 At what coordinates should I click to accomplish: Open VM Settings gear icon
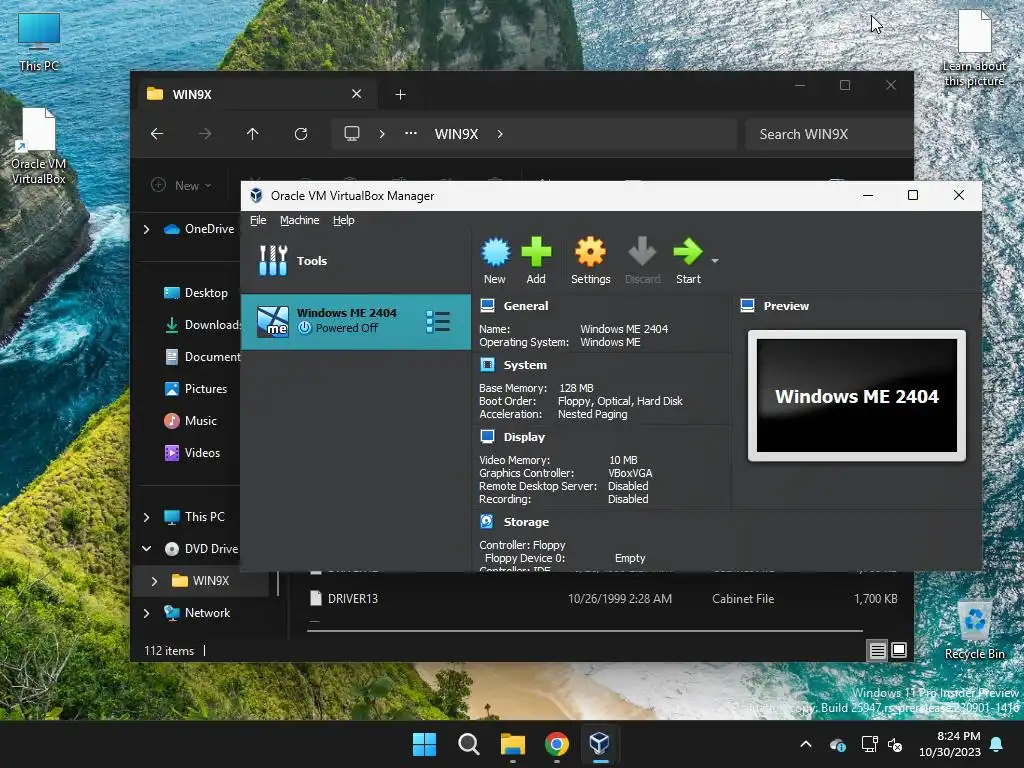(x=590, y=259)
